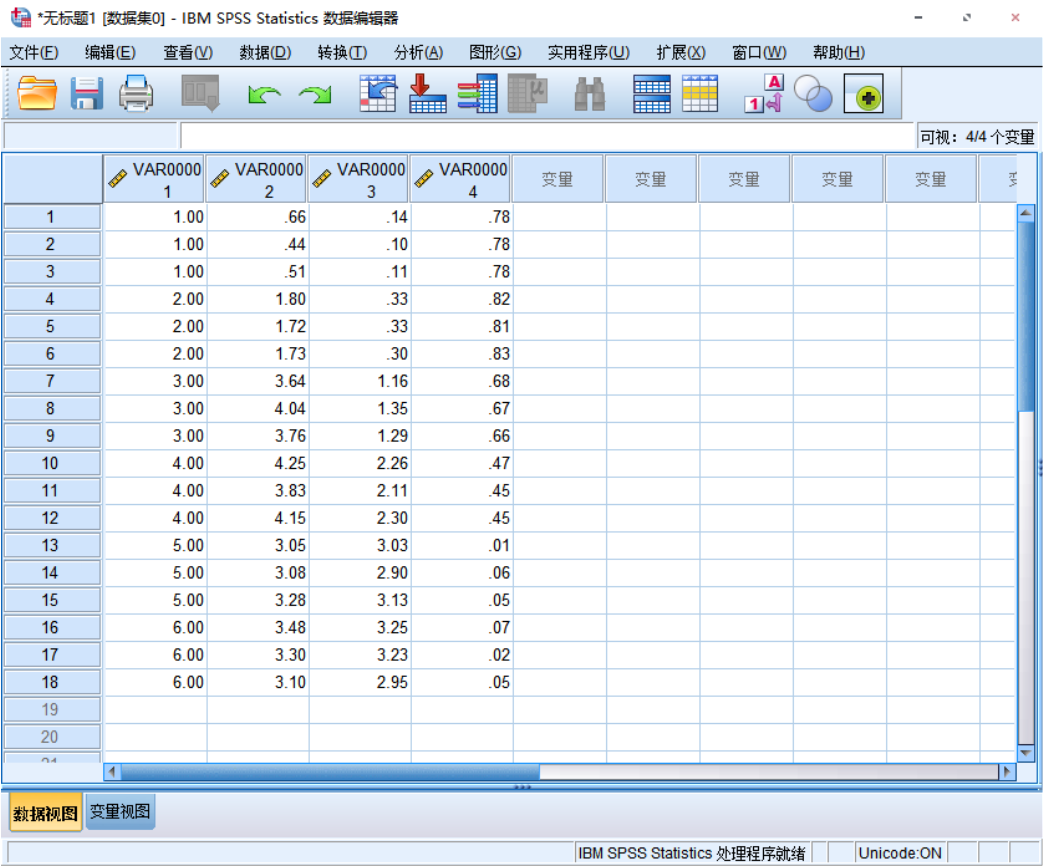This screenshot has width=1043, height=866.
Task: Open the recall recent dialogs icon
Action: [200, 93]
